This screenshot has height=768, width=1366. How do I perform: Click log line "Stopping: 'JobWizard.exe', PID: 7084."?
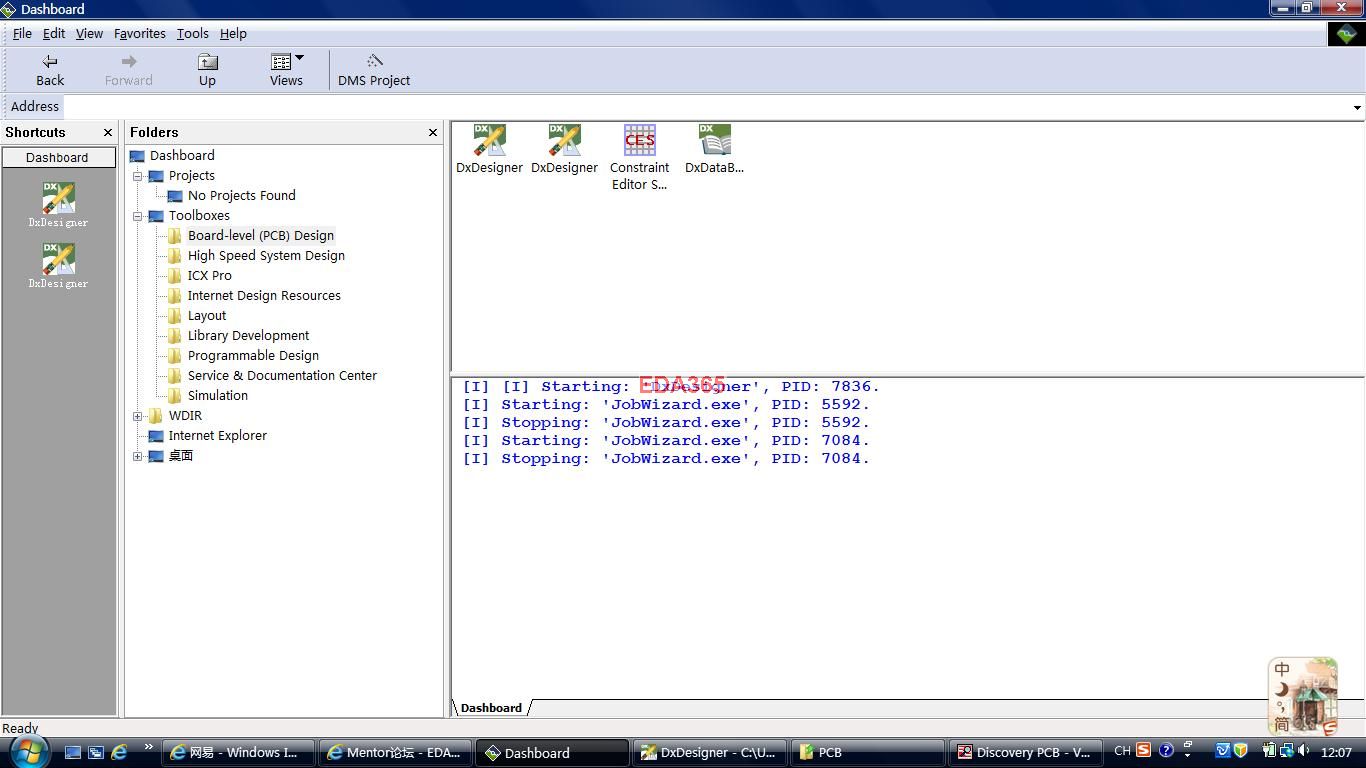tap(666, 459)
